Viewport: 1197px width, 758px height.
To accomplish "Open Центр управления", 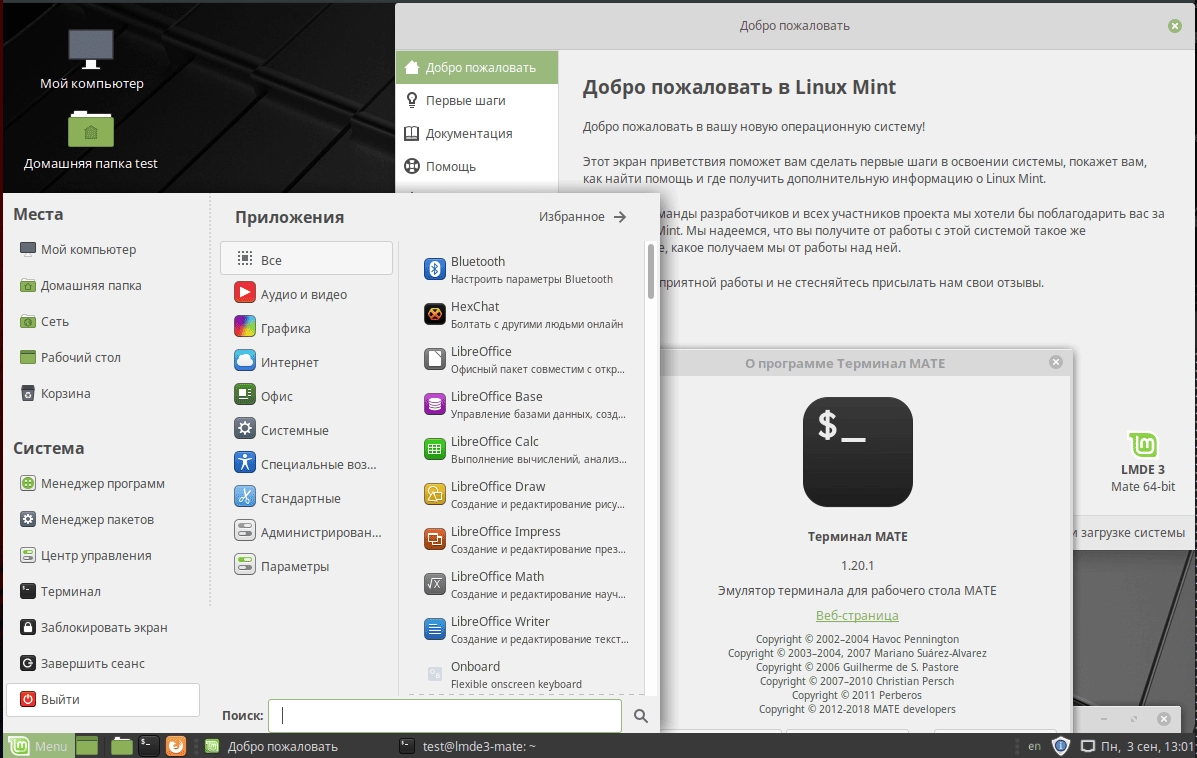I will (x=103, y=555).
